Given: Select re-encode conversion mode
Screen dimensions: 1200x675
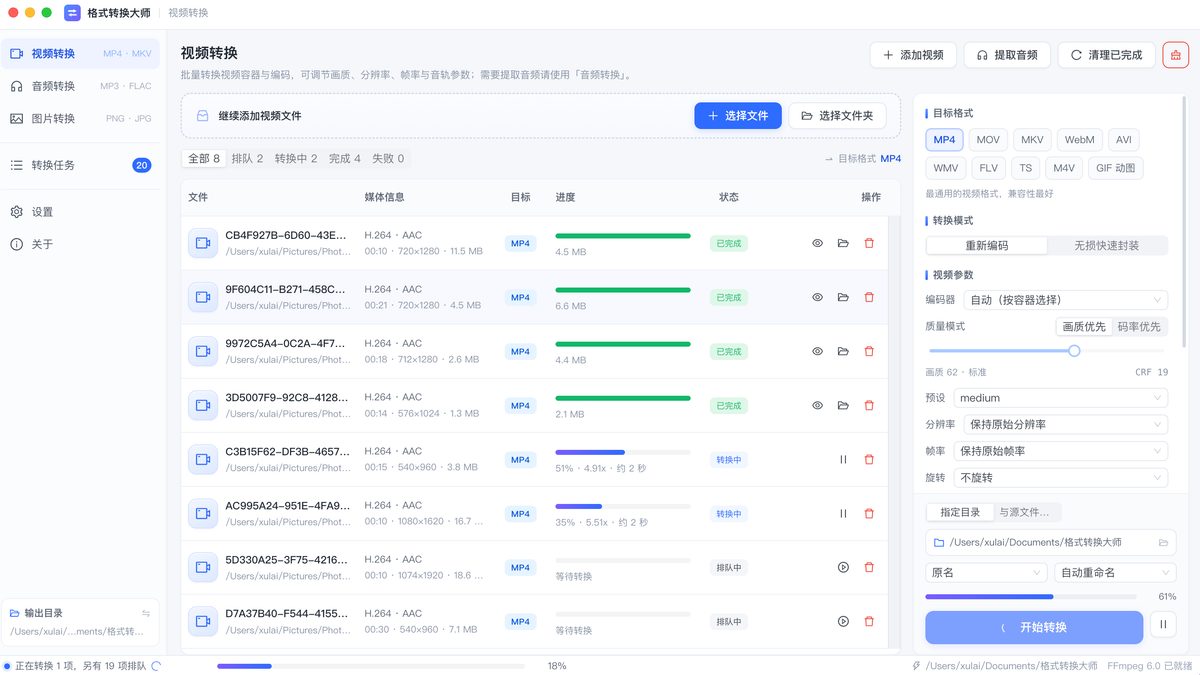Looking at the screenshot, I should pyautogui.click(x=987, y=245).
